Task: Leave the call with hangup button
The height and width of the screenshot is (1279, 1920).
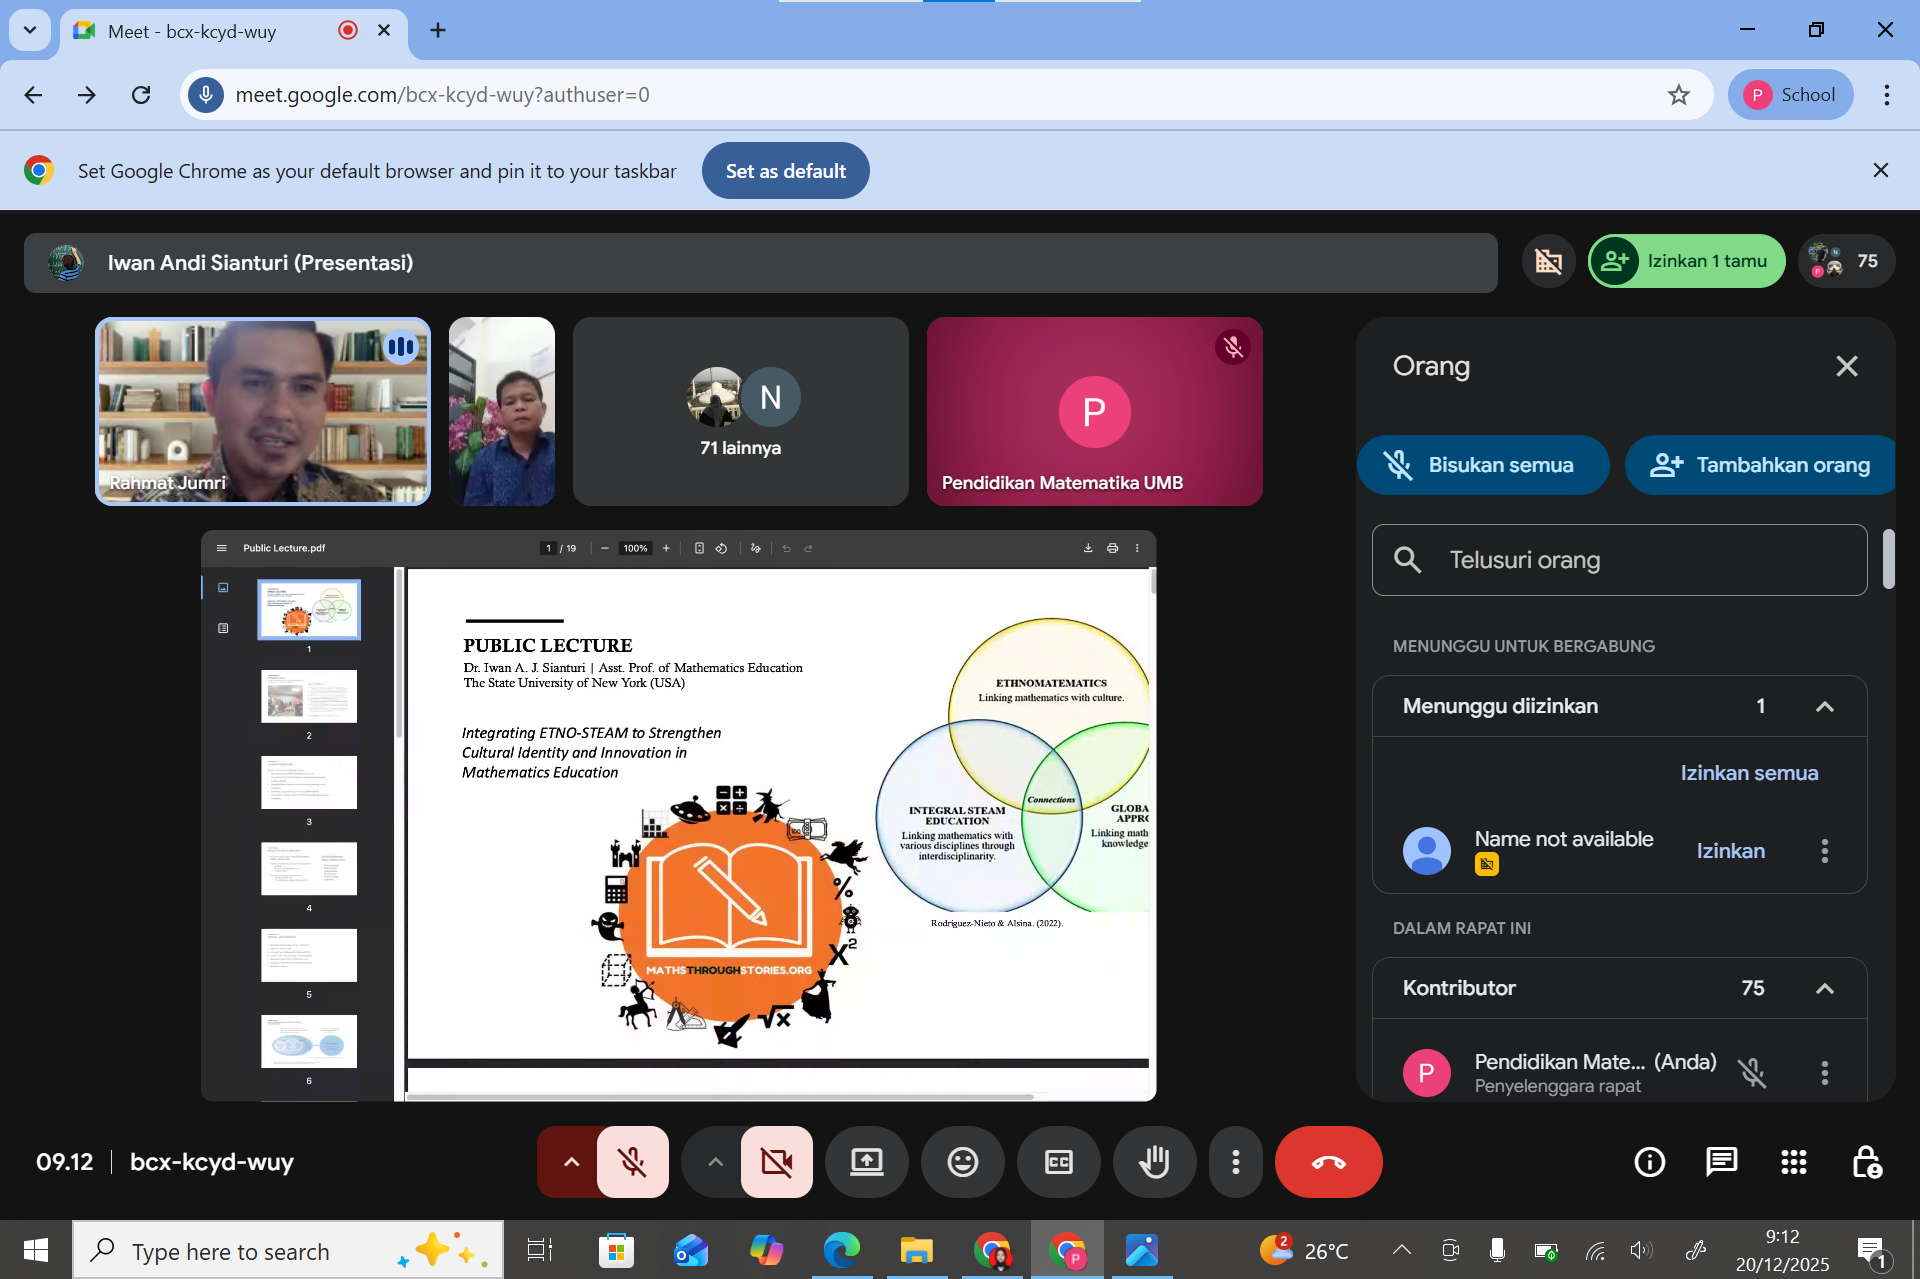Action: click(1328, 1162)
